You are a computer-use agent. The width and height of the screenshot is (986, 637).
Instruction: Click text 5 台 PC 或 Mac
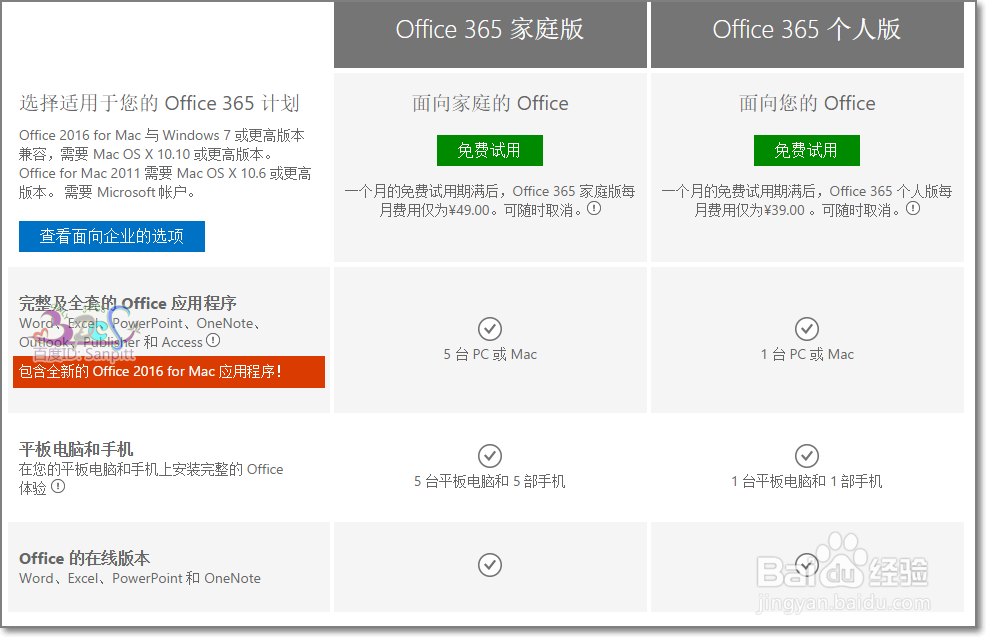490,354
